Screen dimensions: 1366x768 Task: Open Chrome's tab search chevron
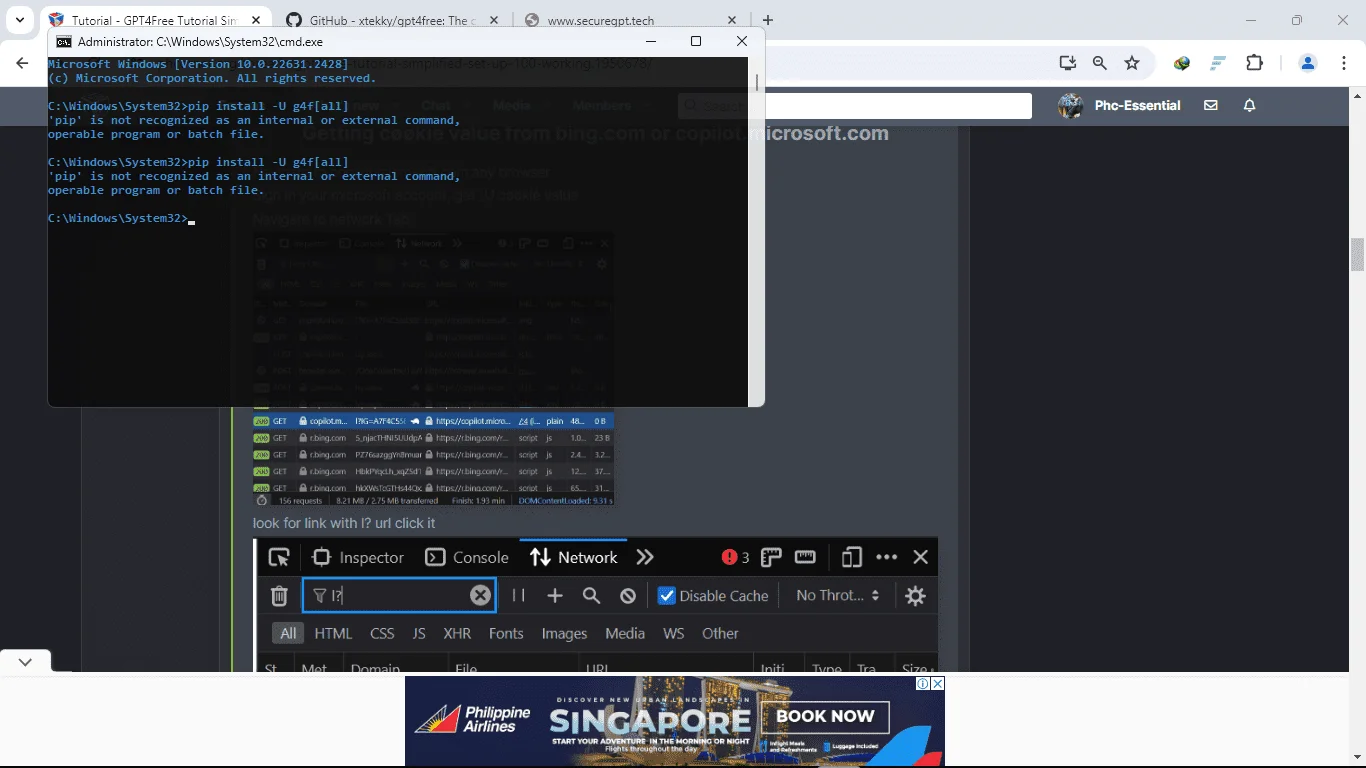click(19, 20)
